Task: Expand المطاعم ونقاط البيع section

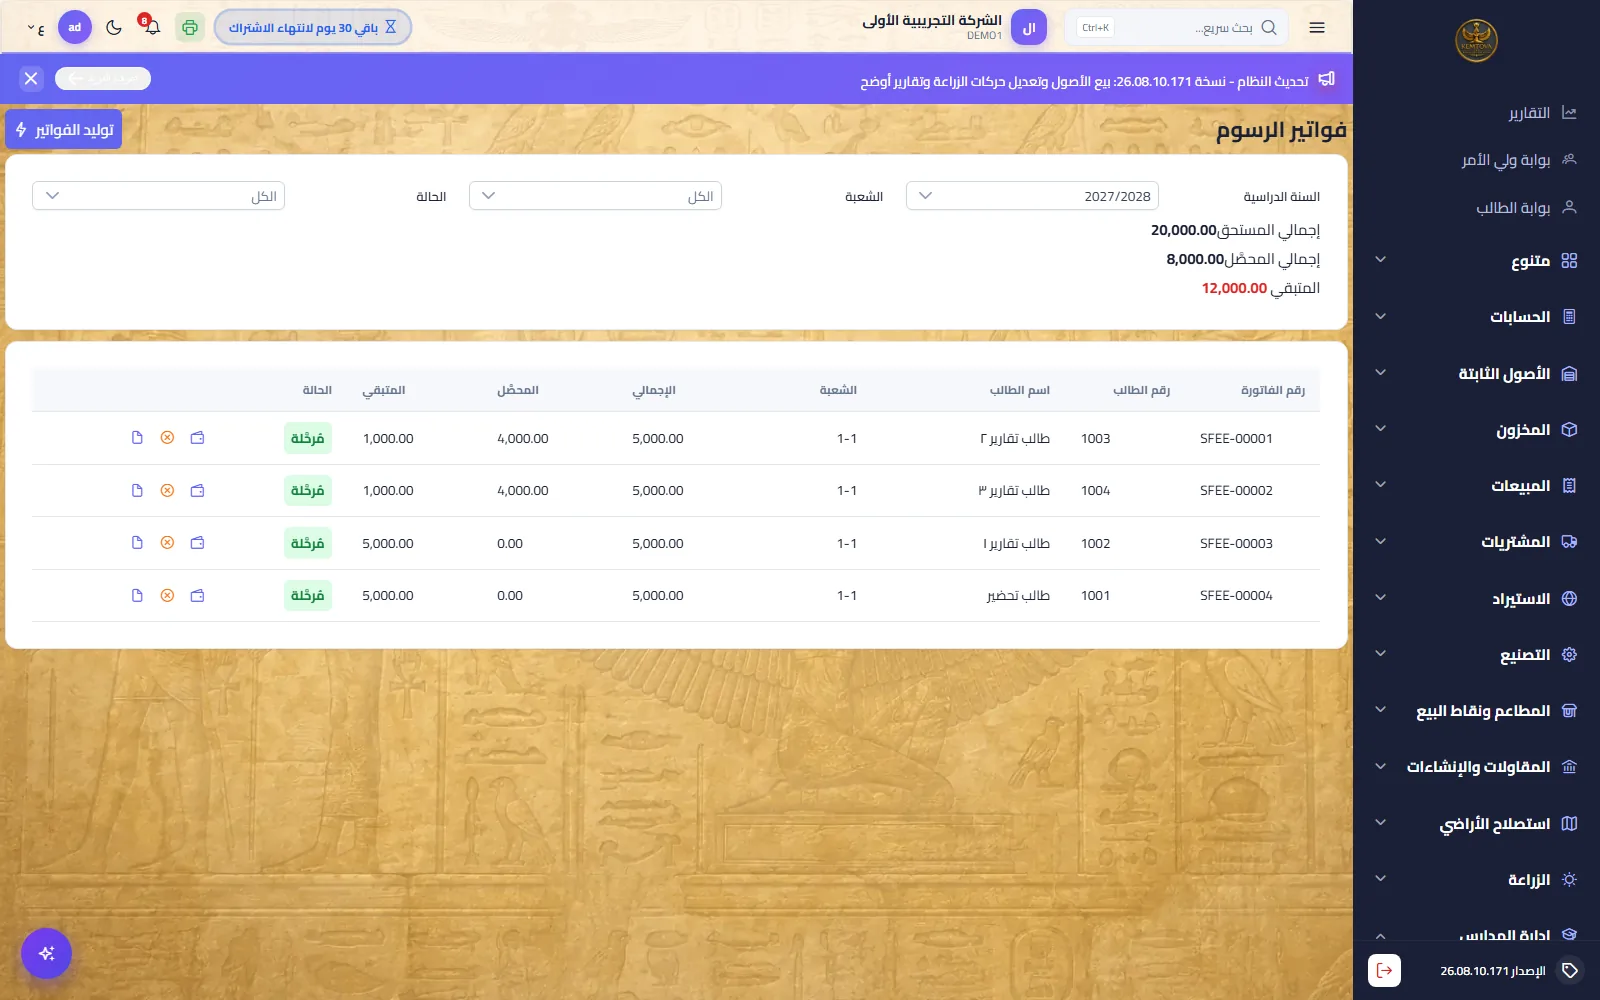Action: 1476,710
